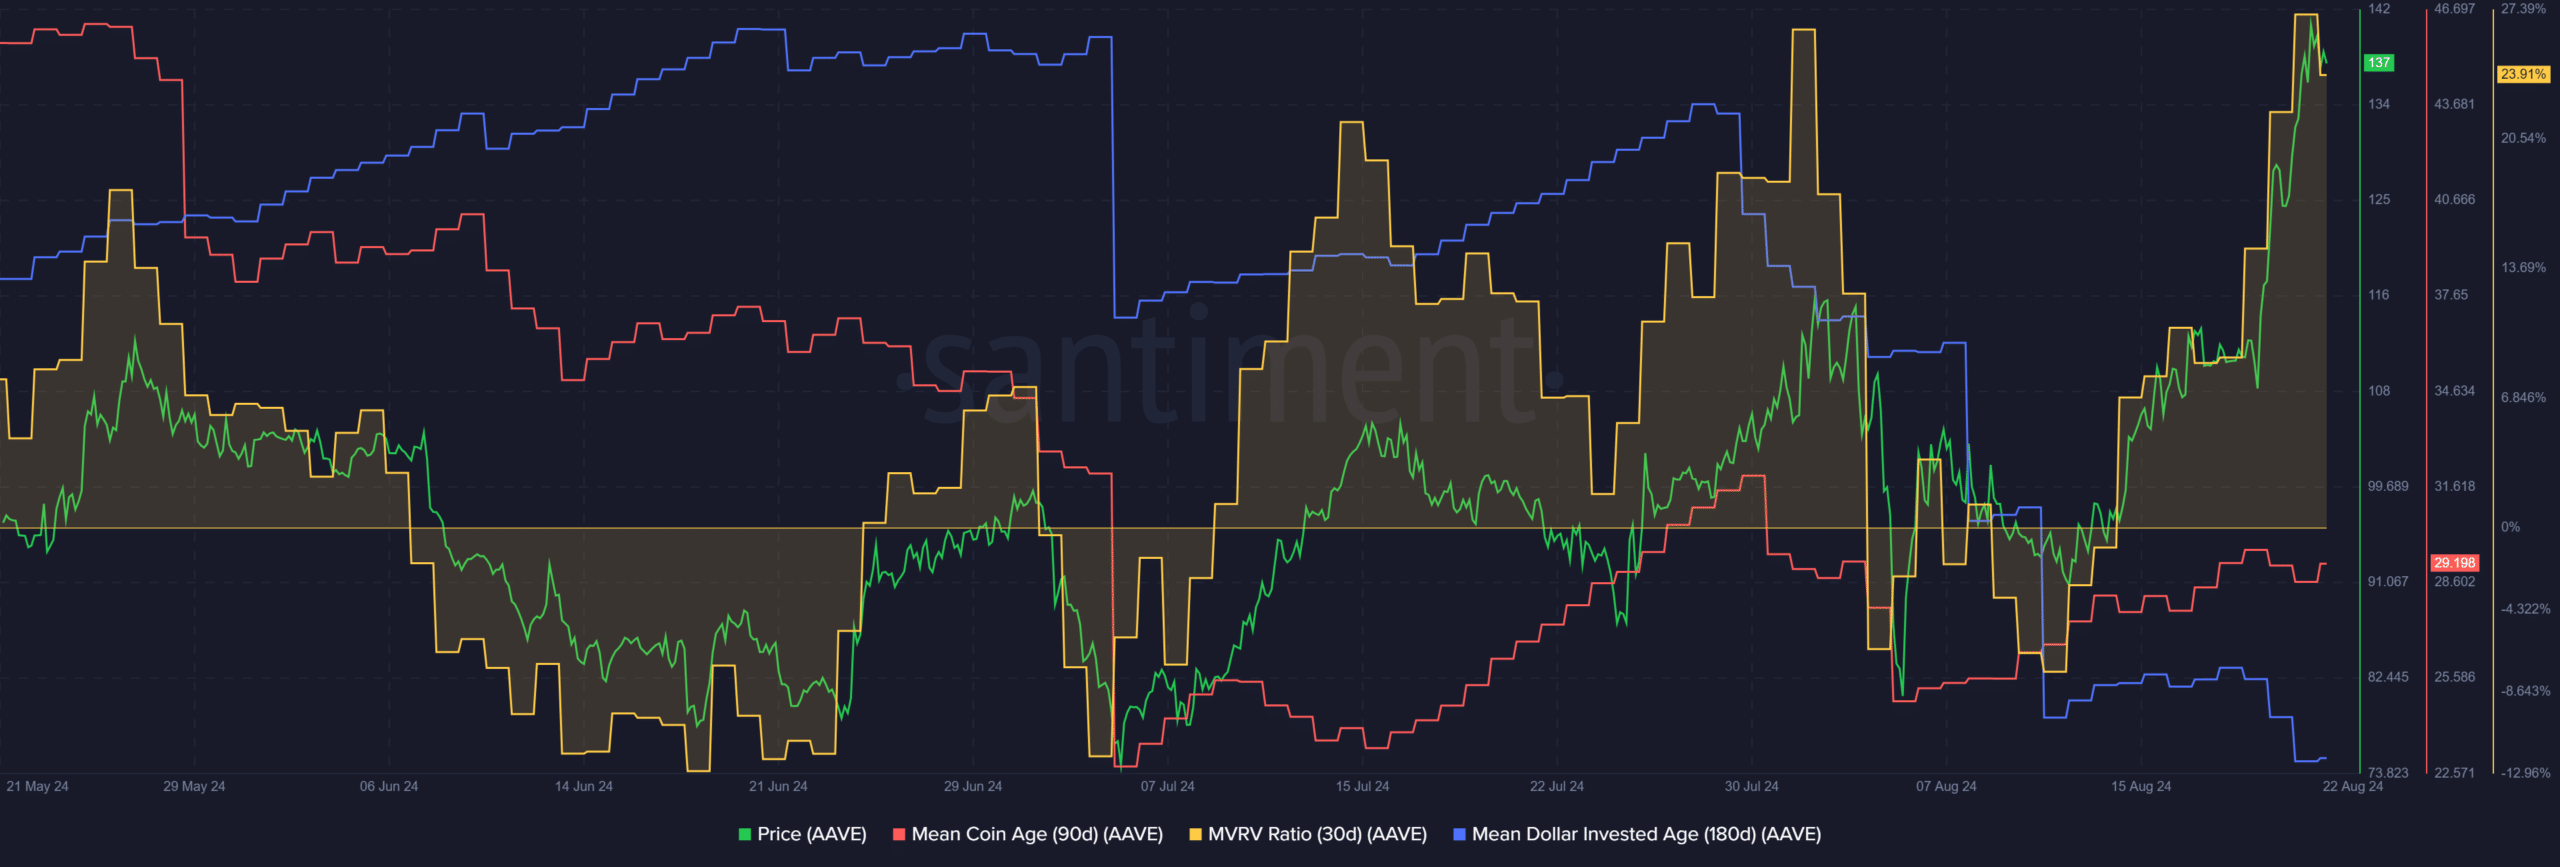The image size is (2560, 867).
Task: Click the 91.067 price axis value
Action: (x=2388, y=581)
